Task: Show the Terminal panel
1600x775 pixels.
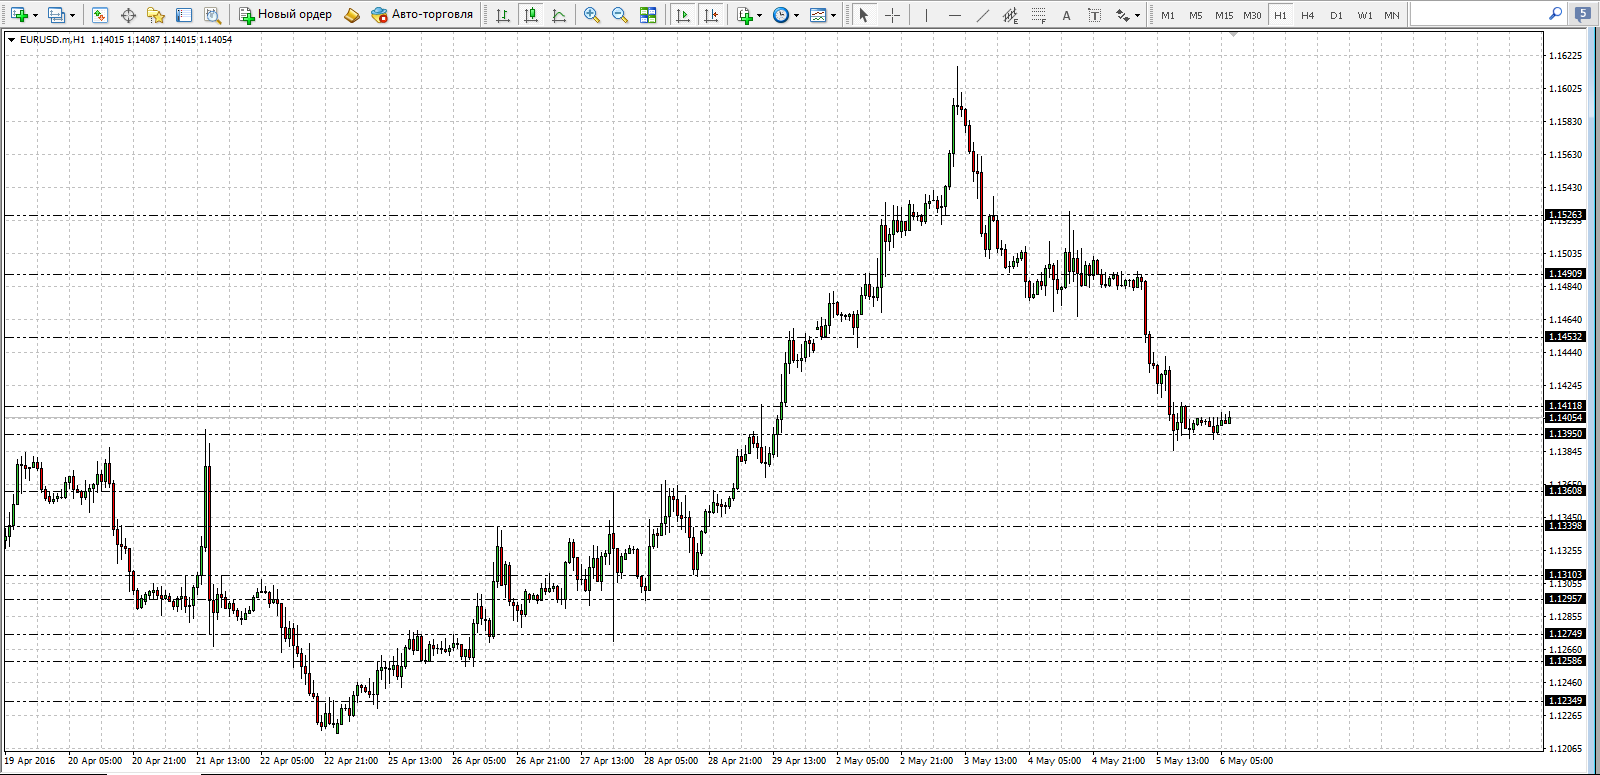Action: [x=184, y=15]
